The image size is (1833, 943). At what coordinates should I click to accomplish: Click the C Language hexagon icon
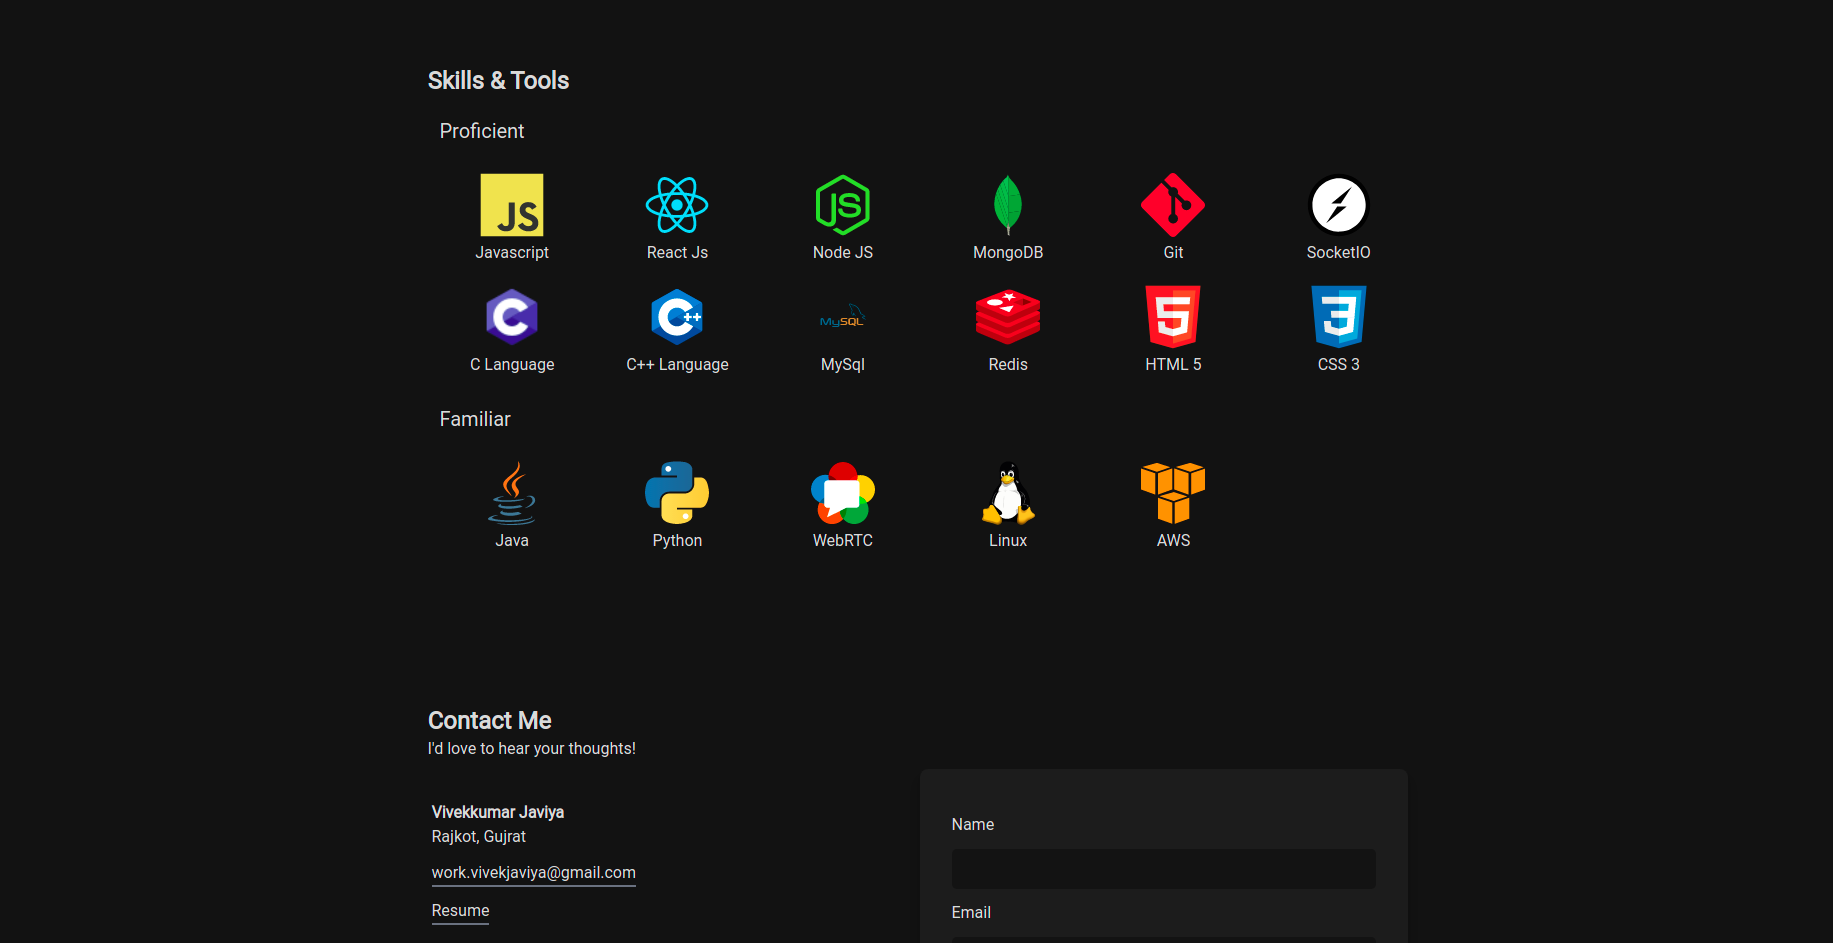(x=512, y=317)
